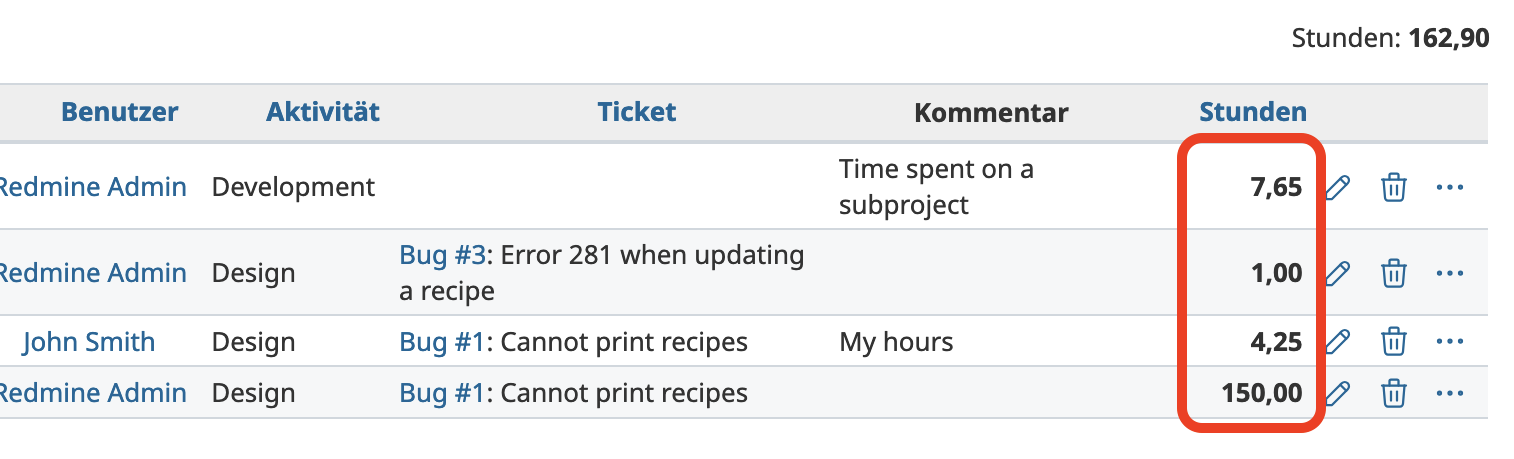Viewport: 1514px width, 459px height.
Task: Edit the 150,00 hours time entry
Action: pyautogui.click(x=1338, y=393)
